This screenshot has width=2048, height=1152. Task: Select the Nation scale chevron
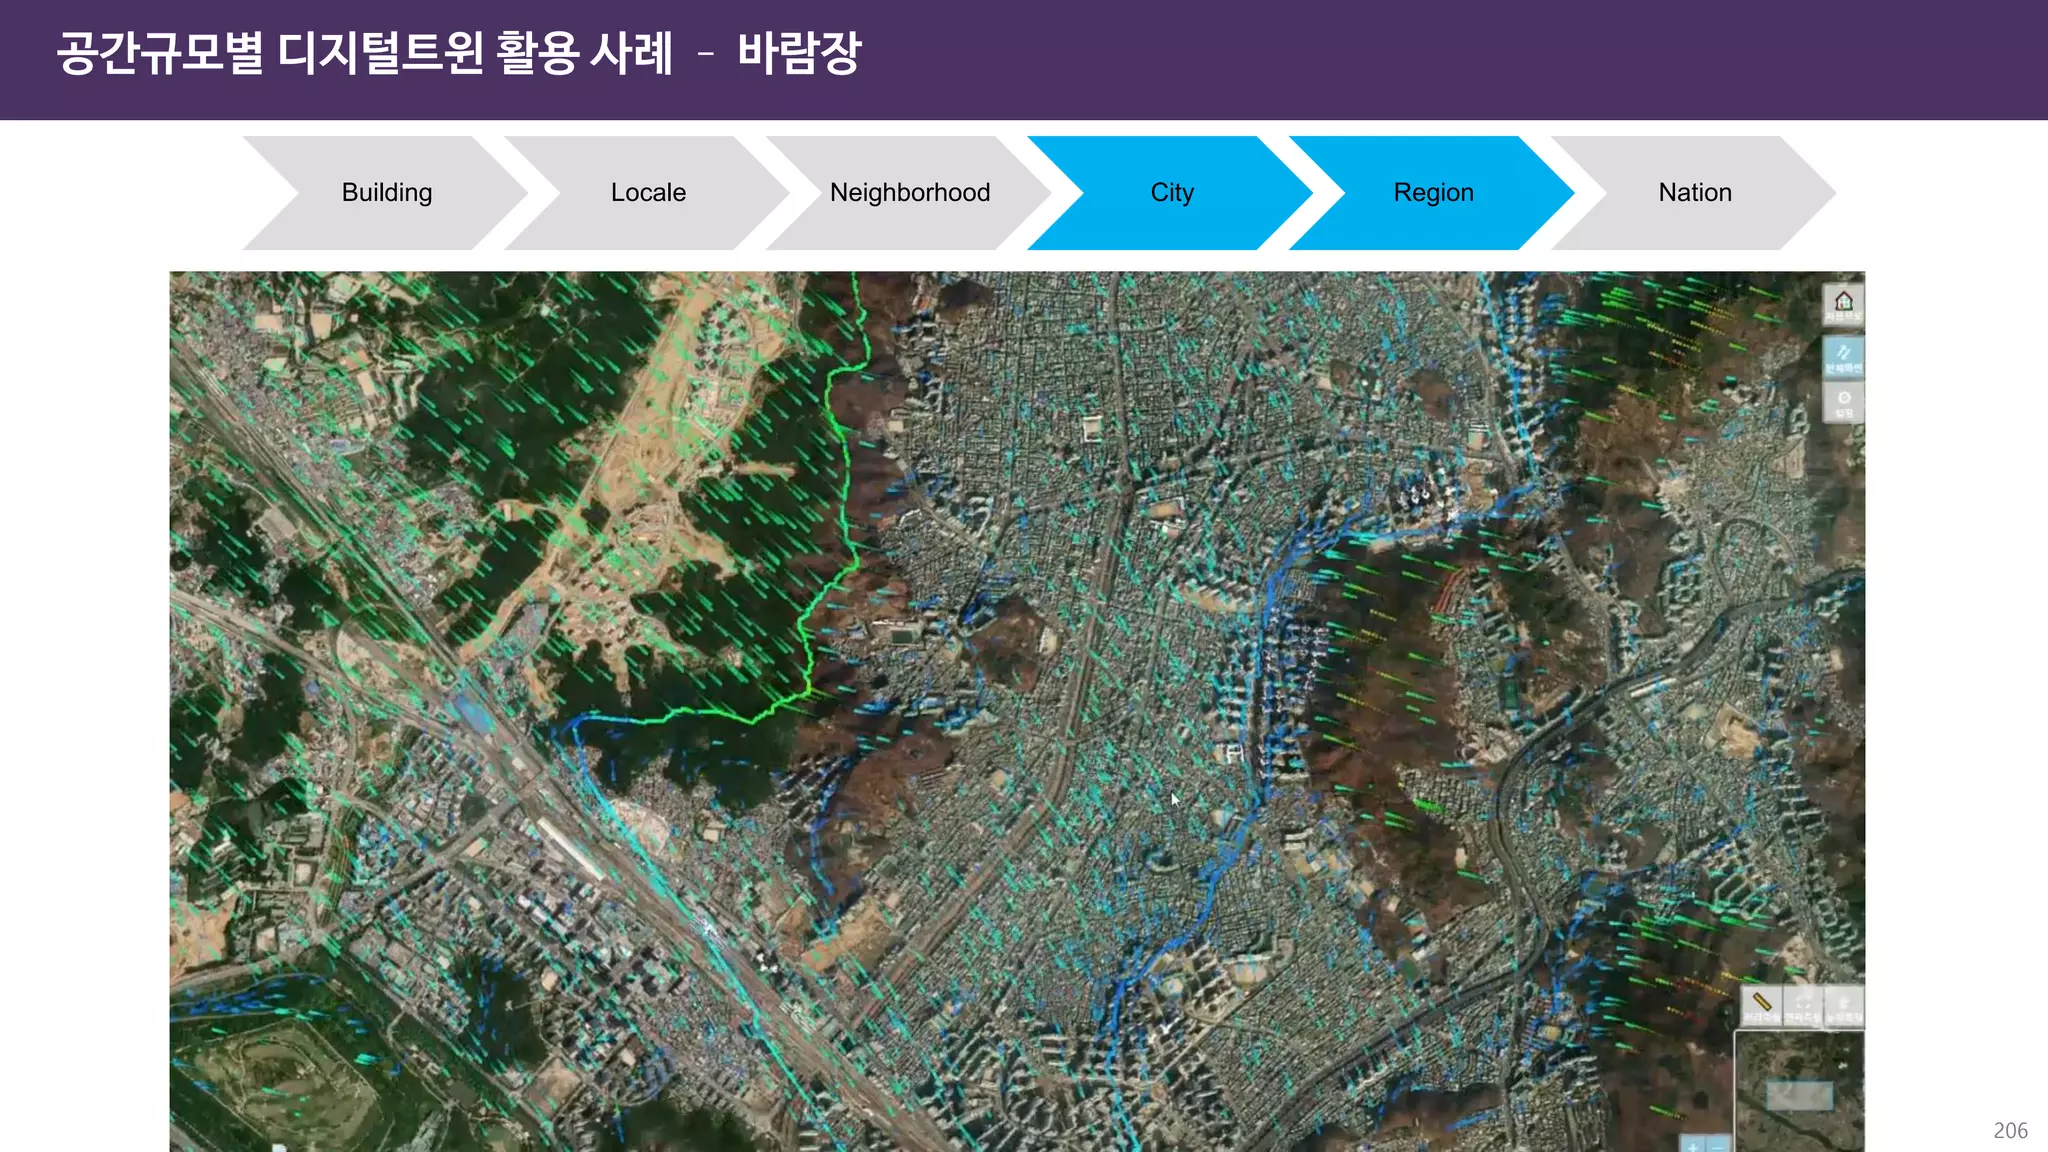coord(1694,193)
